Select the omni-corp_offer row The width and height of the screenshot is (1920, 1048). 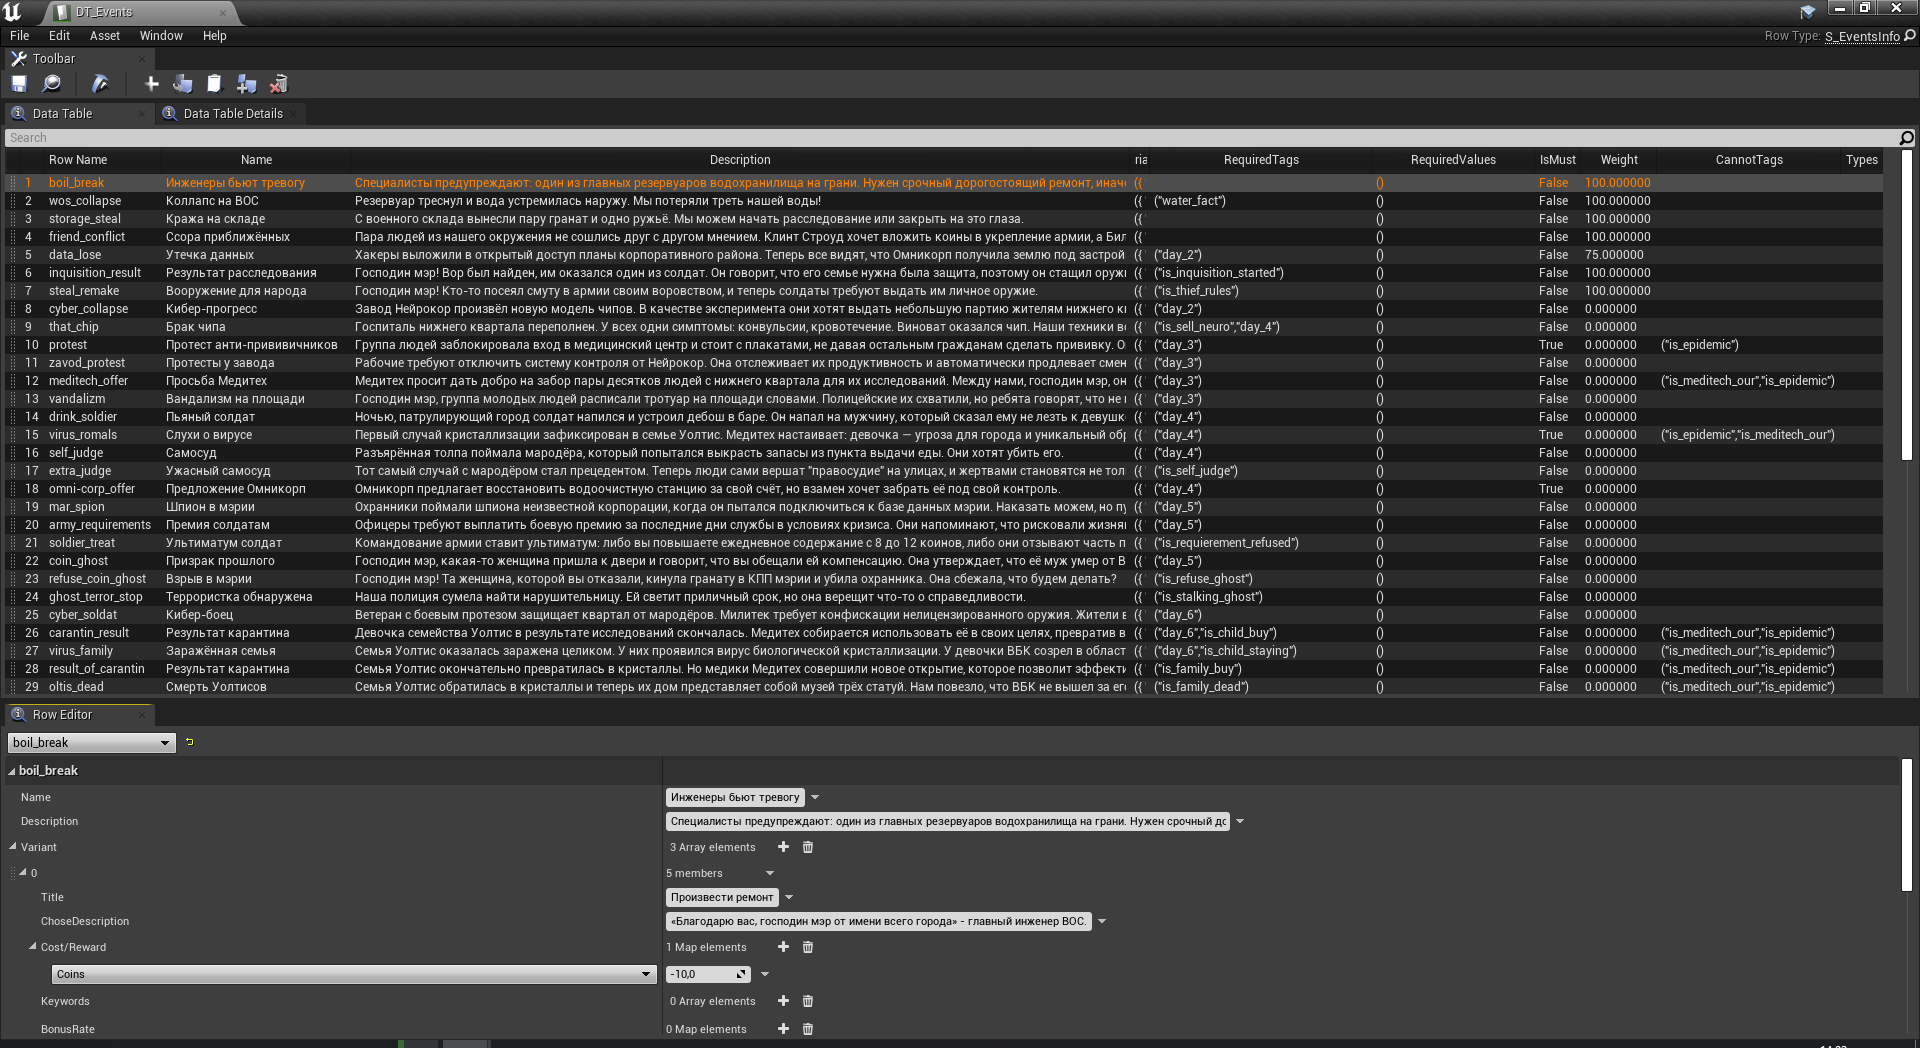(944, 489)
